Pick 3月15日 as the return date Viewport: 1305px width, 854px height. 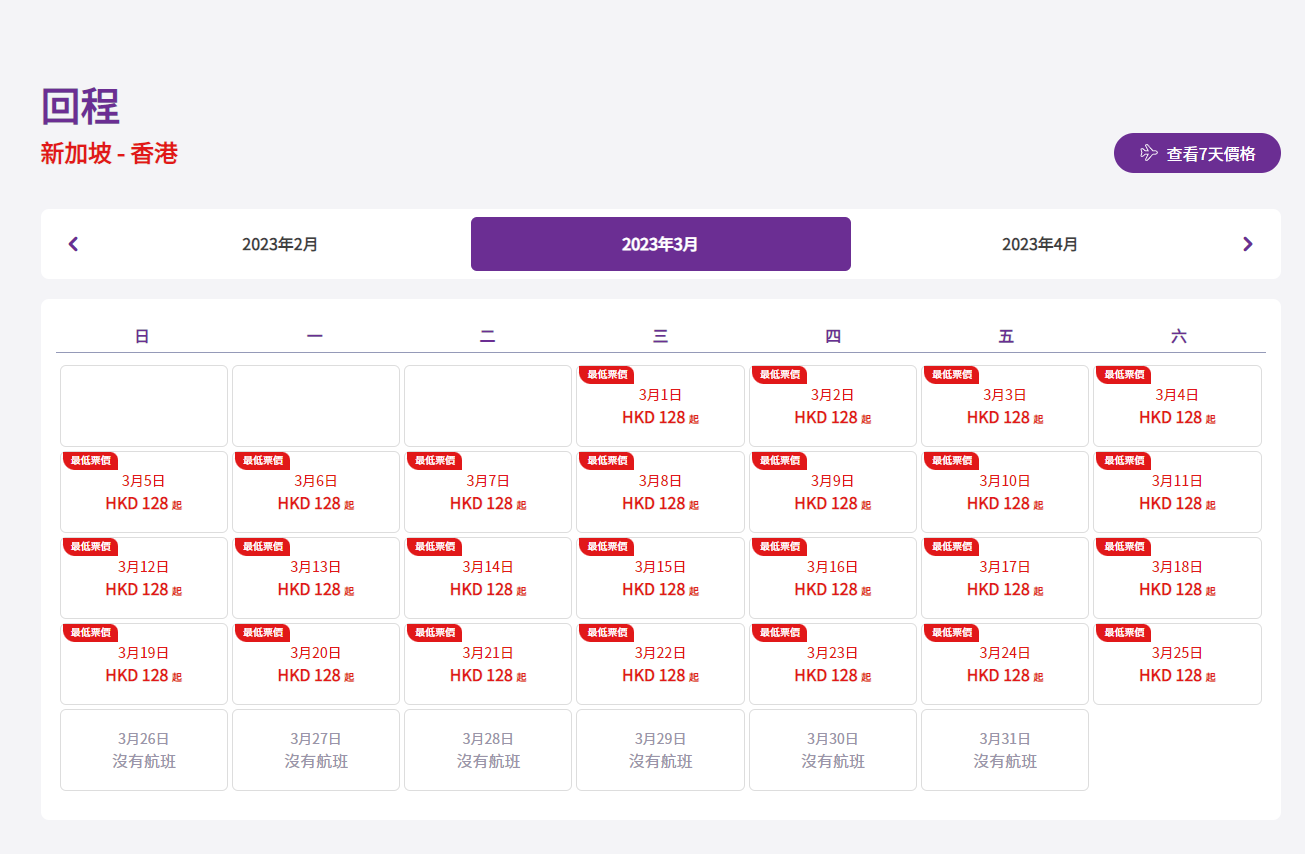660,579
